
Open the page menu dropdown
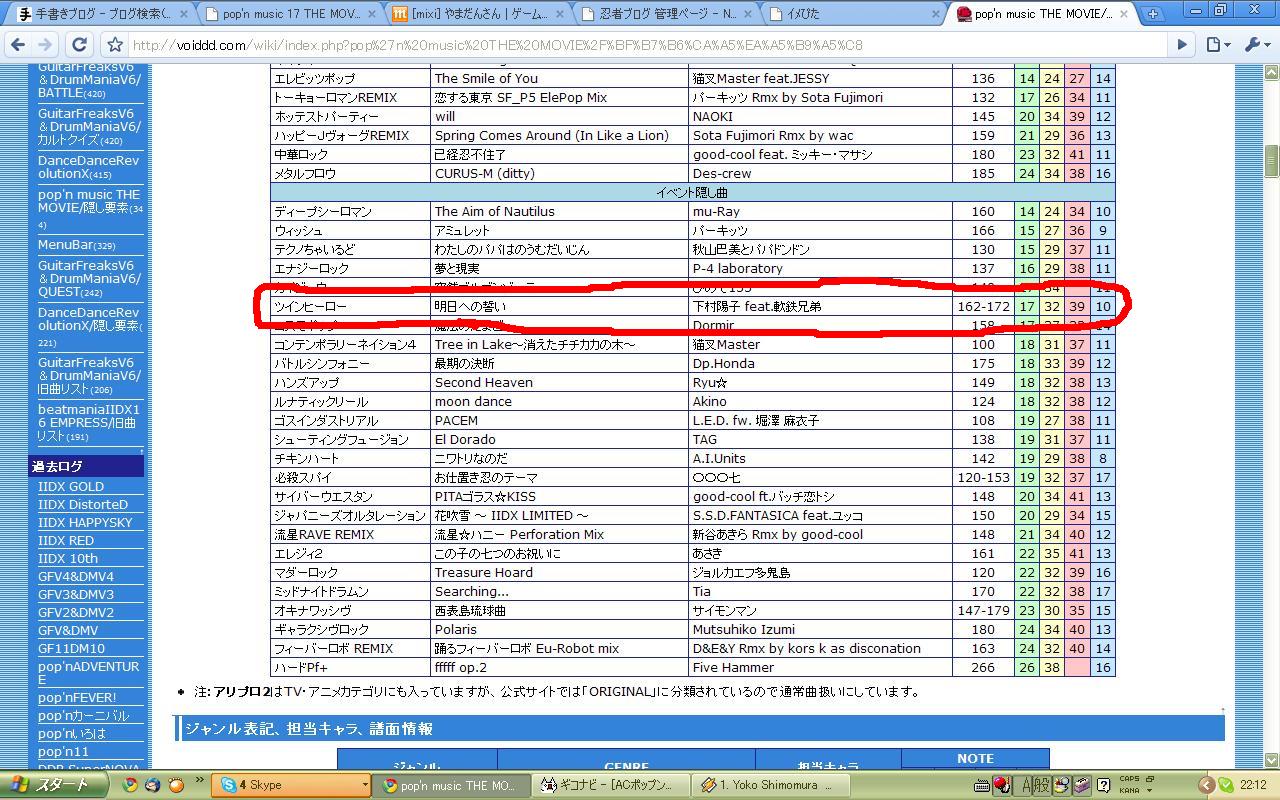(x=1216, y=45)
